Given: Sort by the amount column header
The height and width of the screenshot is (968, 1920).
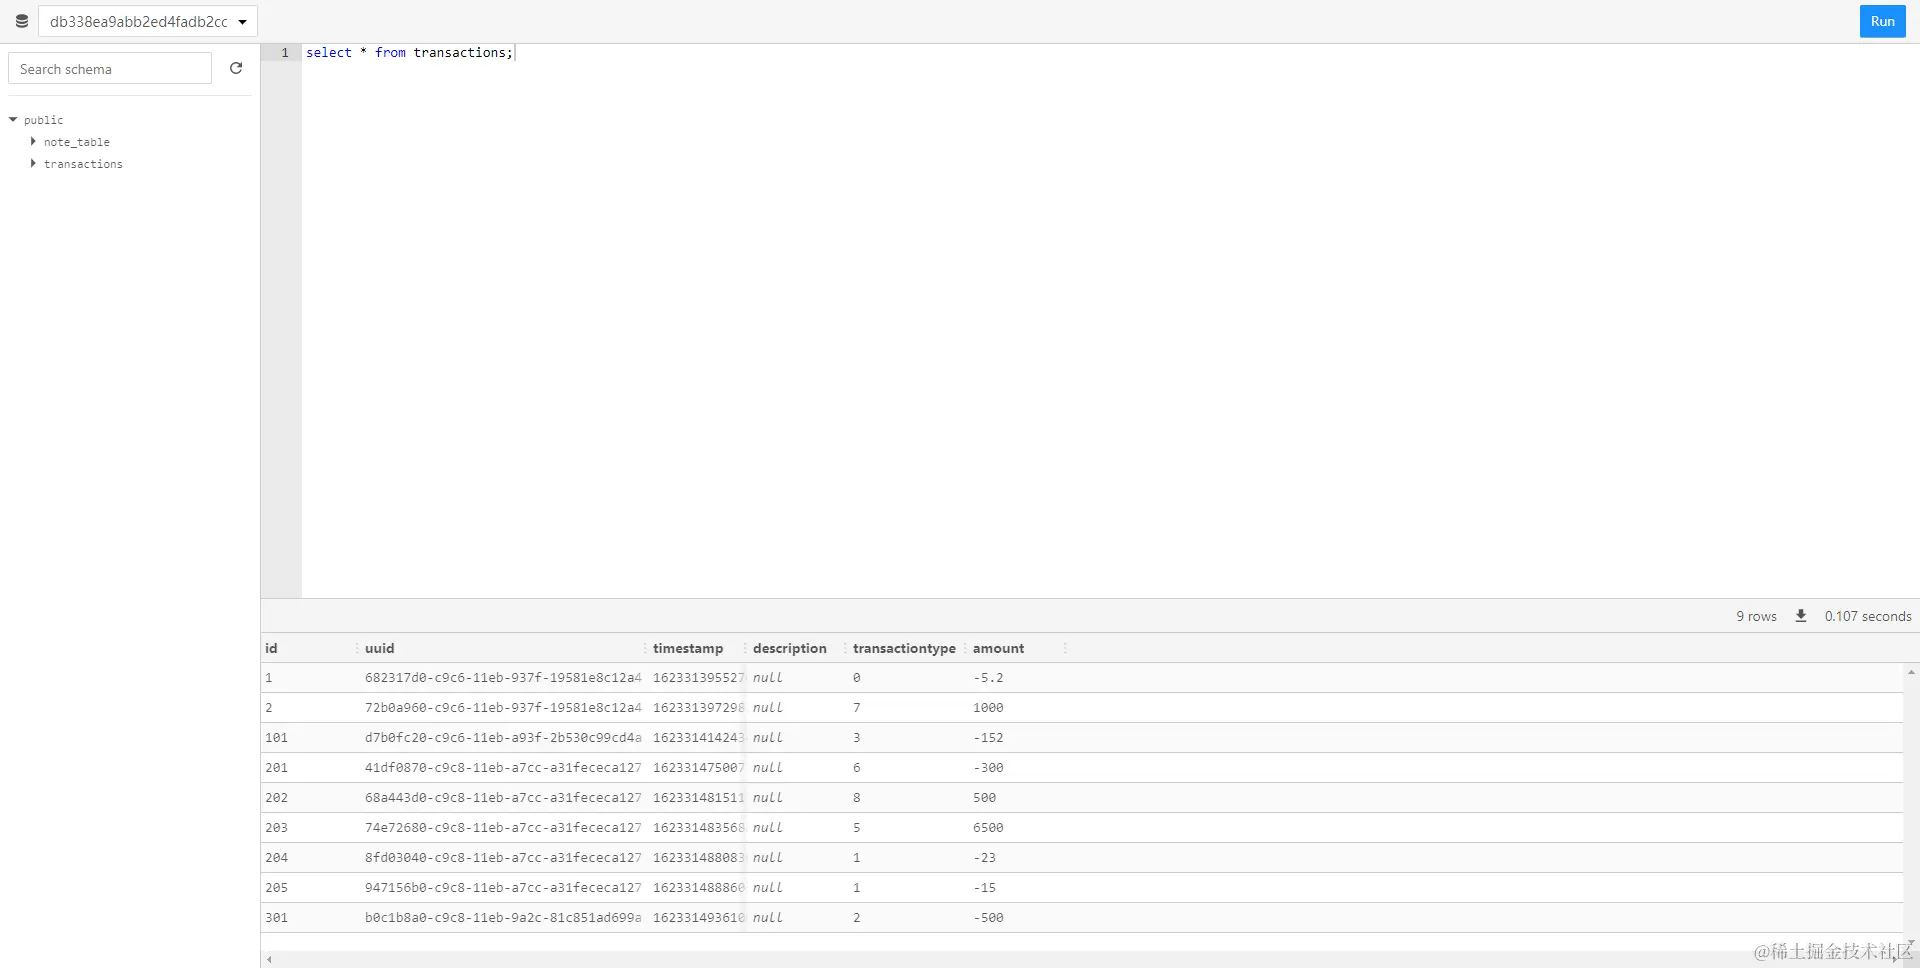Looking at the screenshot, I should pyautogui.click(x=998, y=648).
